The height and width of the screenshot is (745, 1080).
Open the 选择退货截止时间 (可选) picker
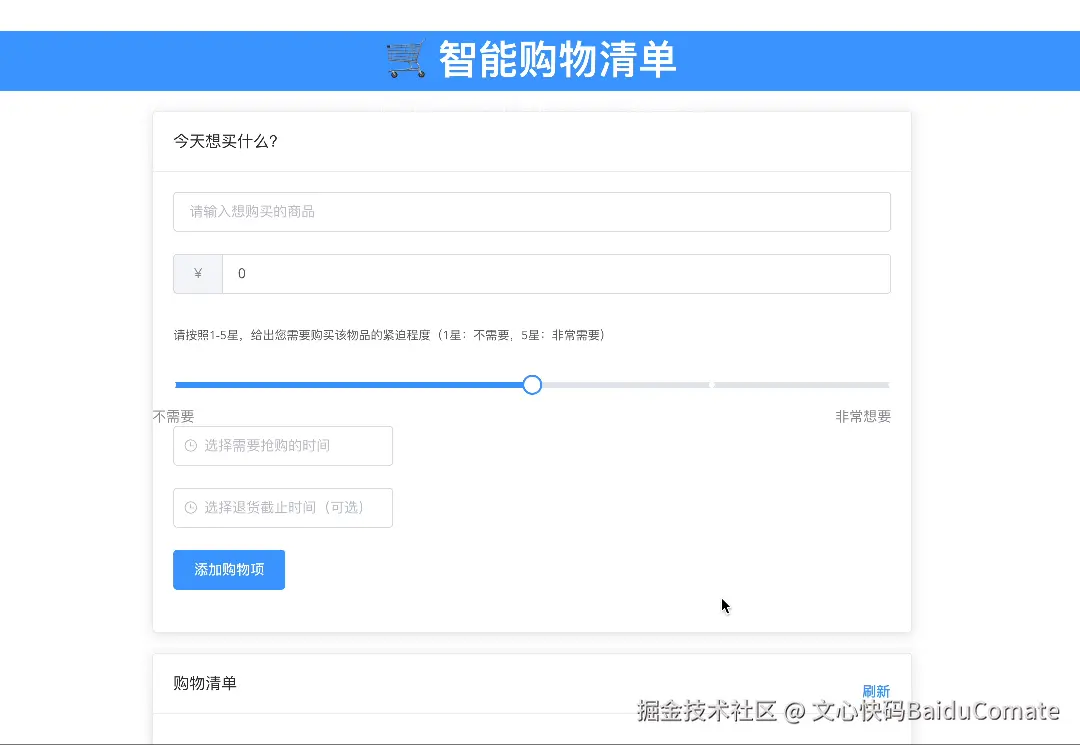[283, 508]
